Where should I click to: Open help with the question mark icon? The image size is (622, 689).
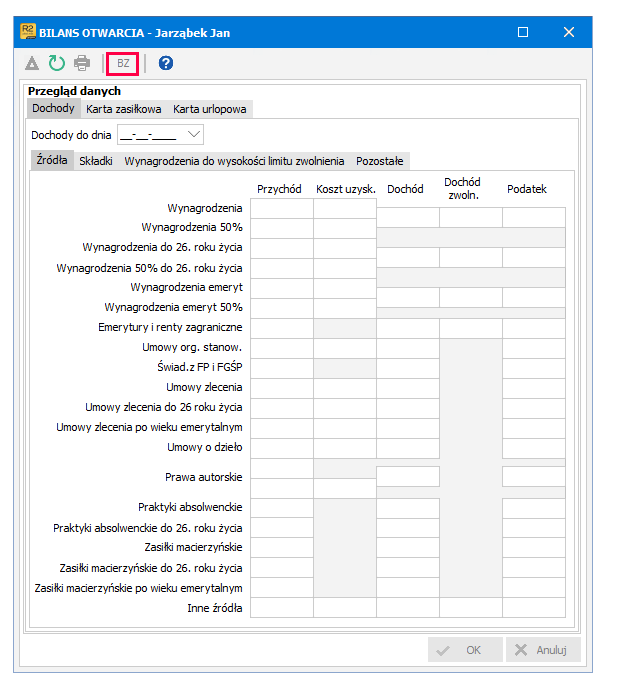tap(166, 63)
